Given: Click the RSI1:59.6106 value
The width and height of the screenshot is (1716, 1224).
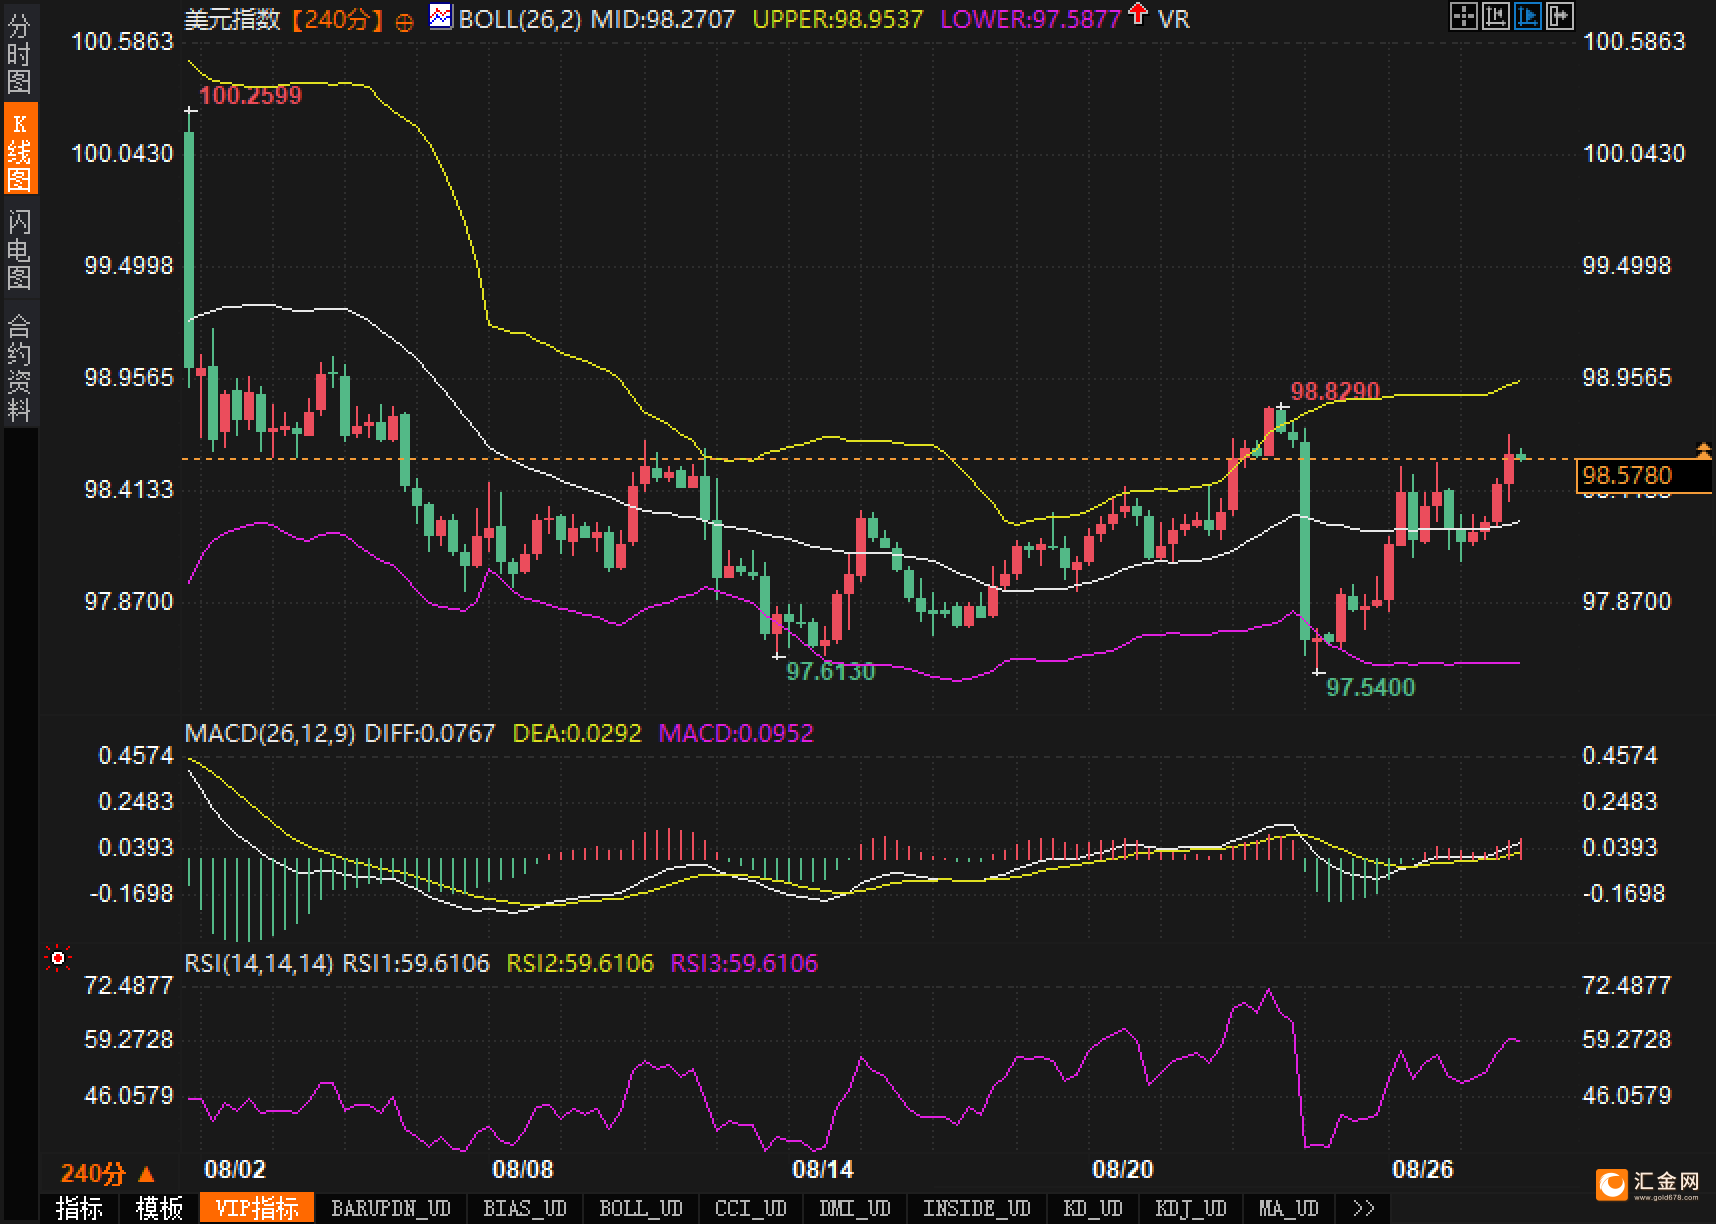Looking at the screenshot, I should (x=416, y=963).
